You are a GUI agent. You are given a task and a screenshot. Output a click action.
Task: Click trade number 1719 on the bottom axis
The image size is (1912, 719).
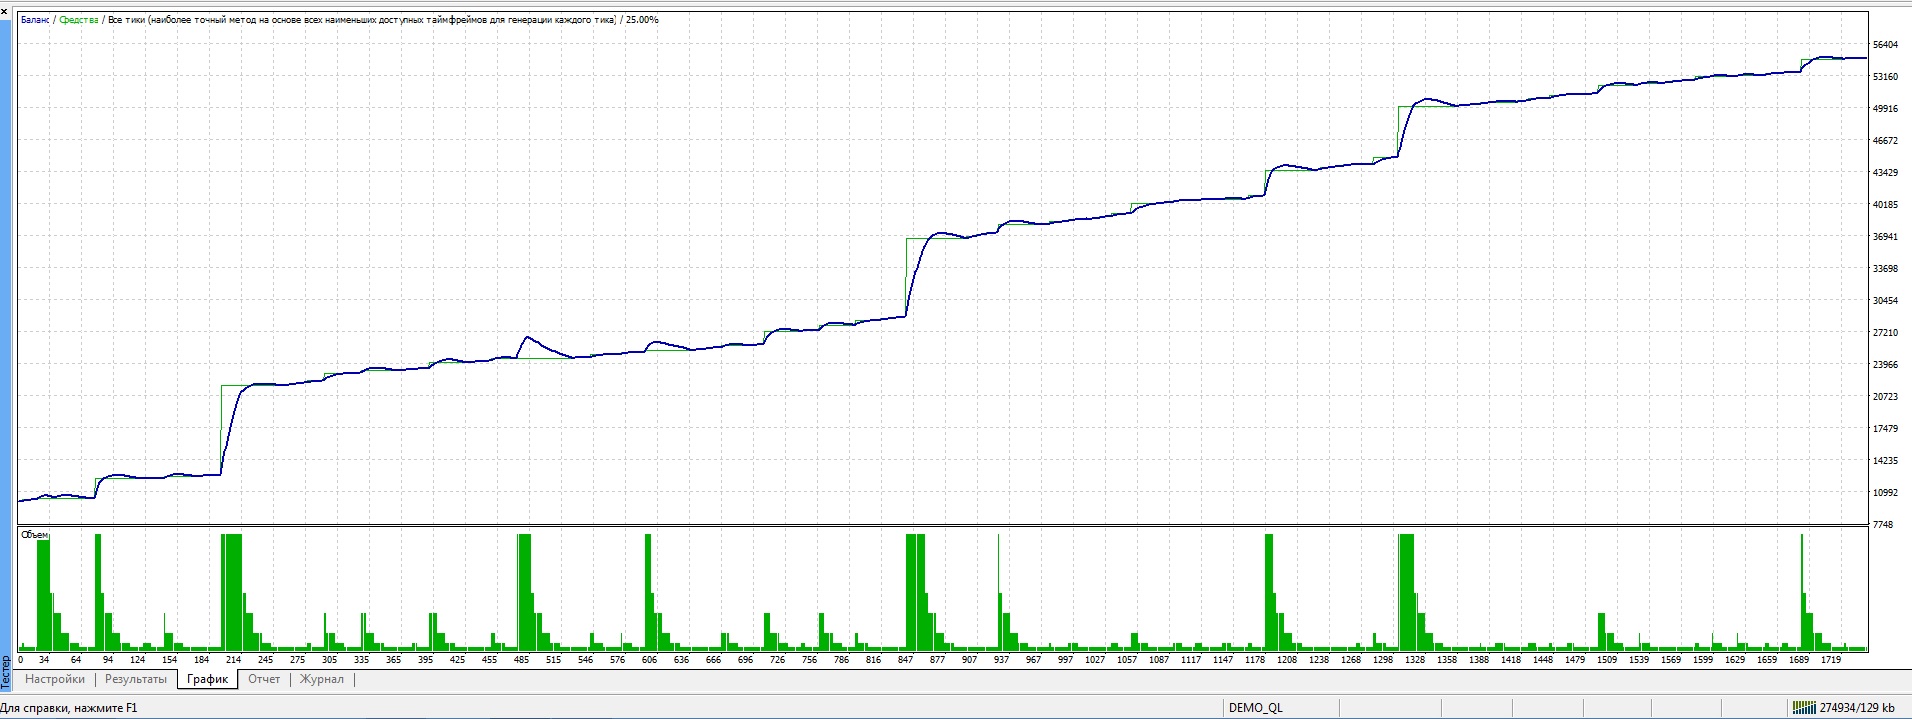click(1831, 660)
